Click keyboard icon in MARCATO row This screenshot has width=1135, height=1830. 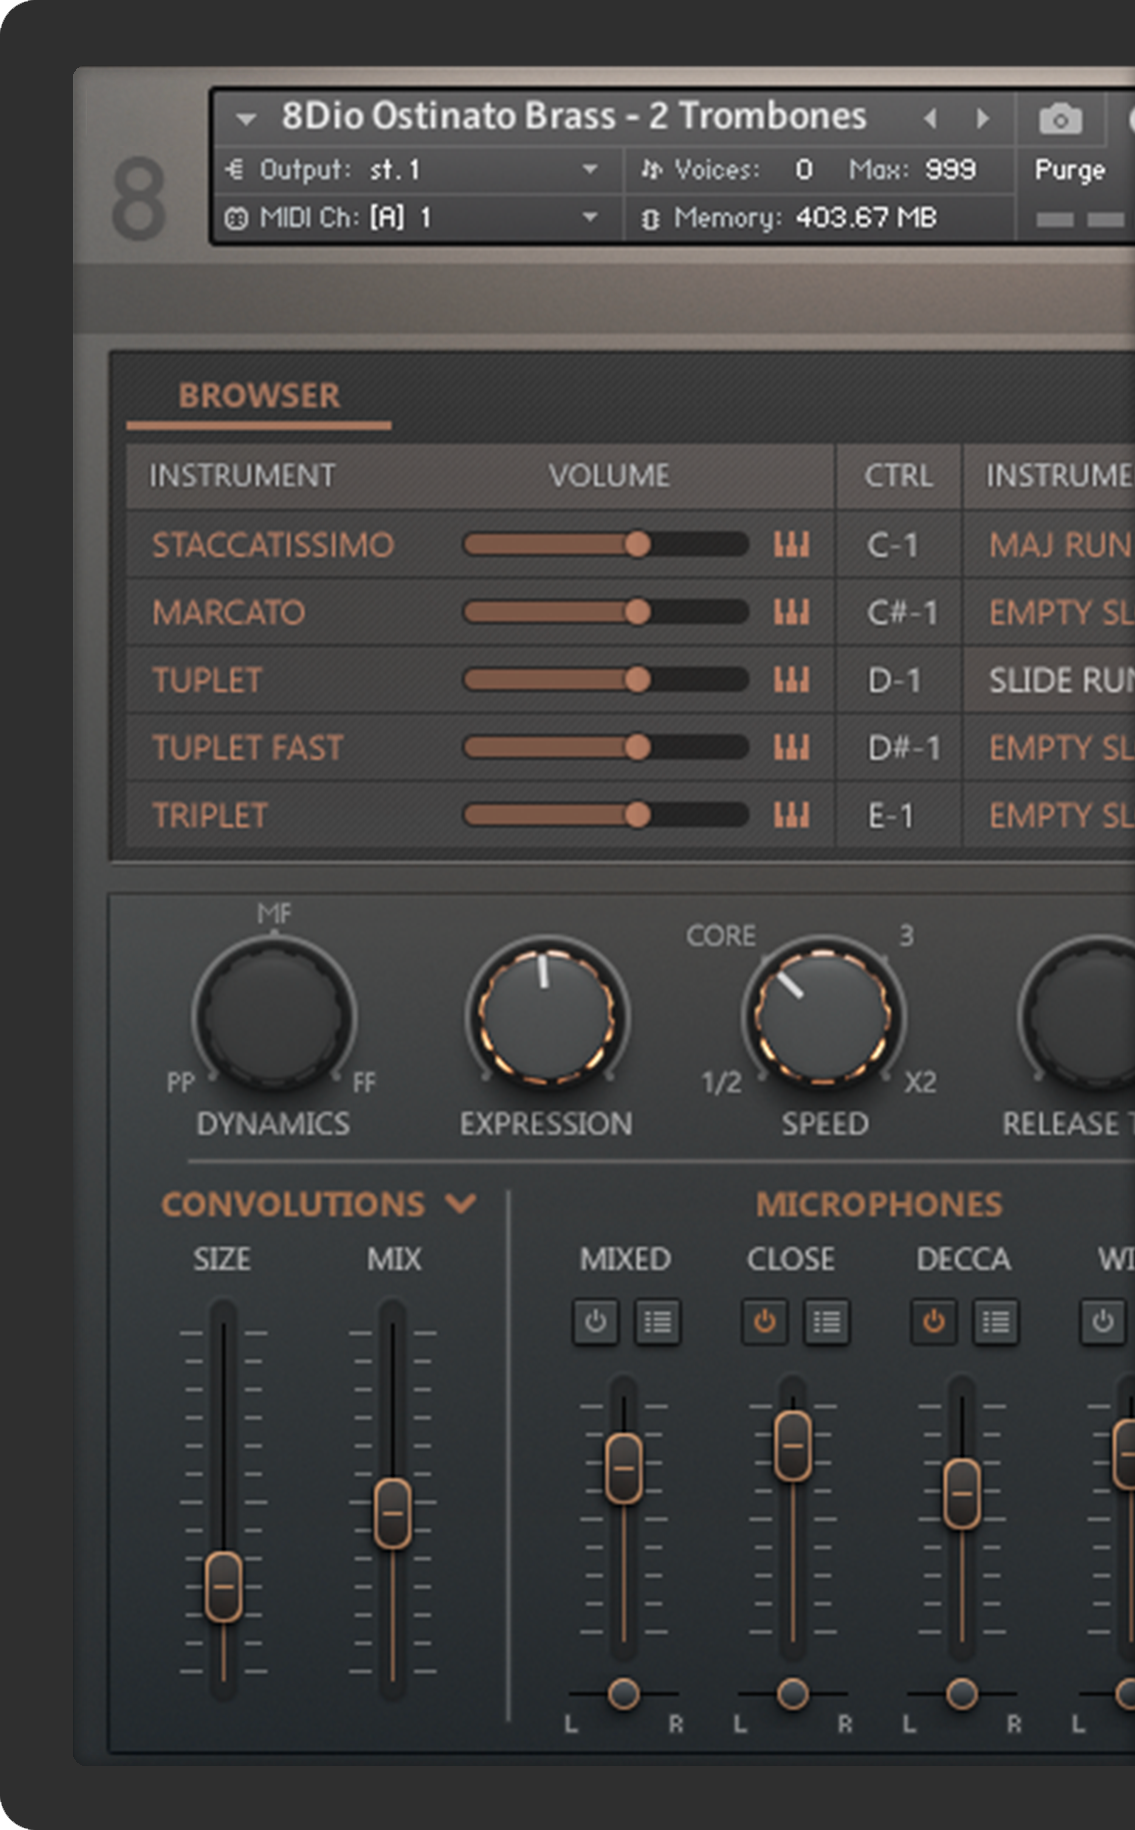(x=791, y=612)
